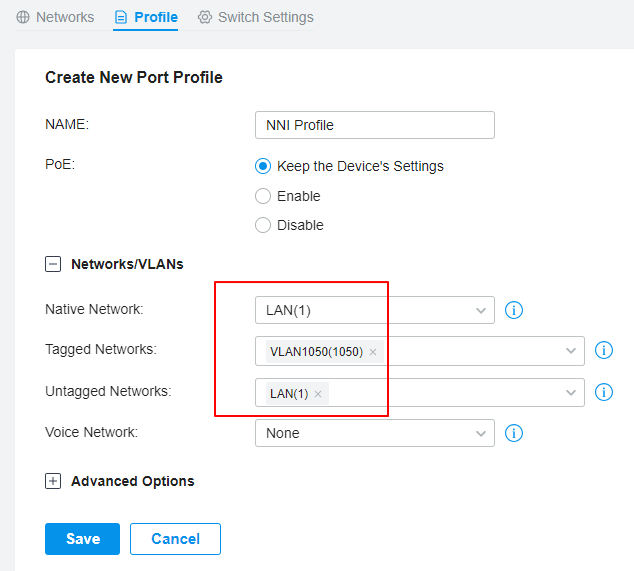Select Keep the Device's Settings radio
The width and height of the screenshot is (634, 571).
point(263,166)
